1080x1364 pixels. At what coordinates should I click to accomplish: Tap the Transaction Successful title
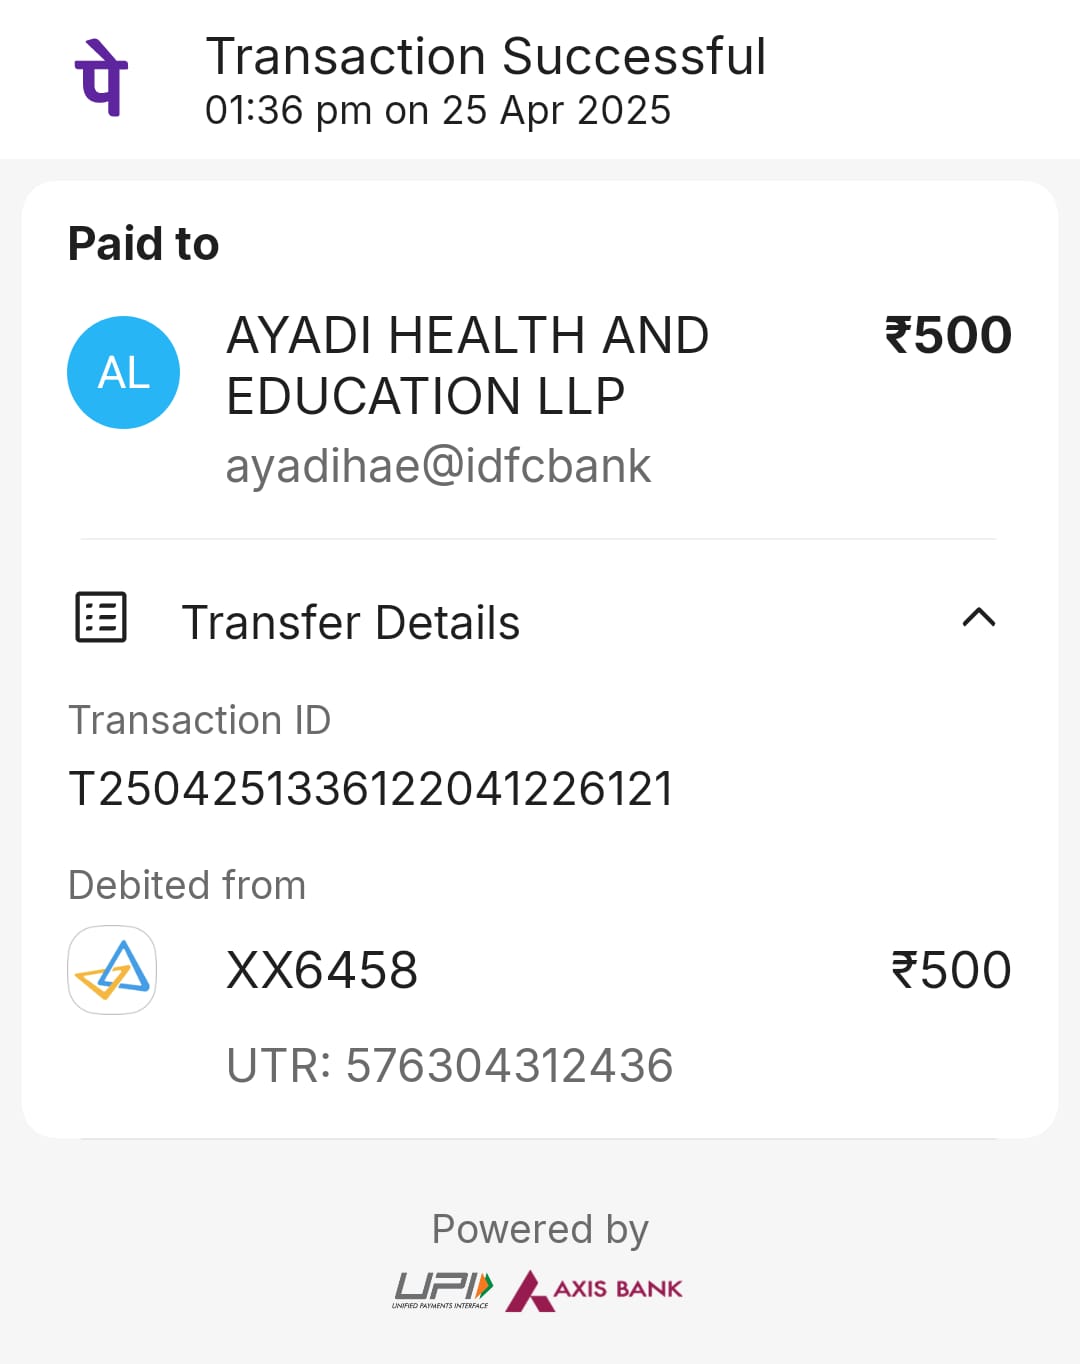point(485,56)
